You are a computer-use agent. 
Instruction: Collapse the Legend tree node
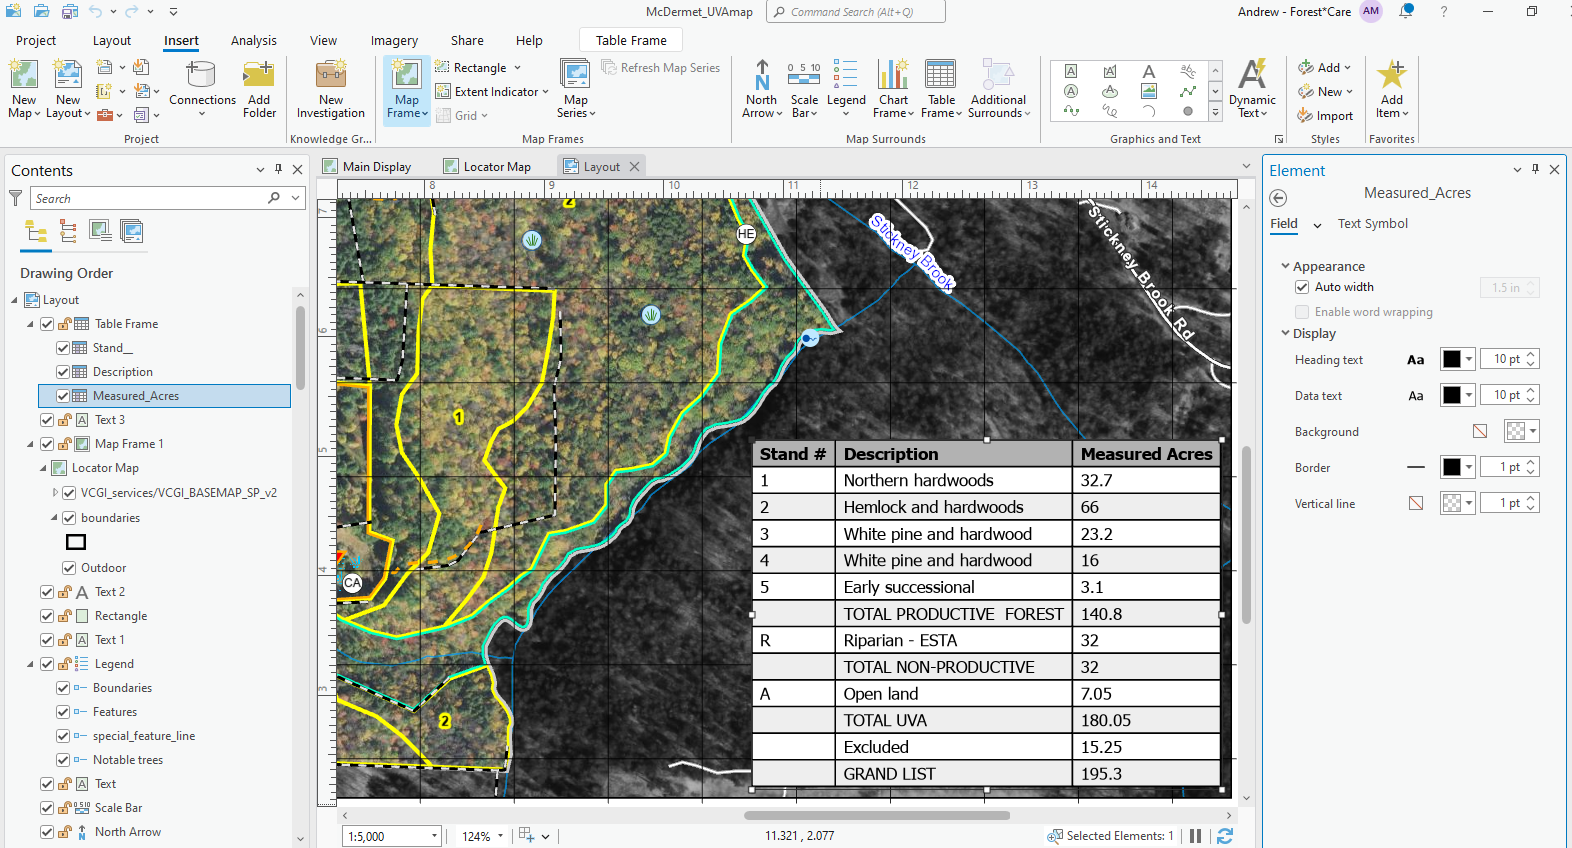point(30,664)
